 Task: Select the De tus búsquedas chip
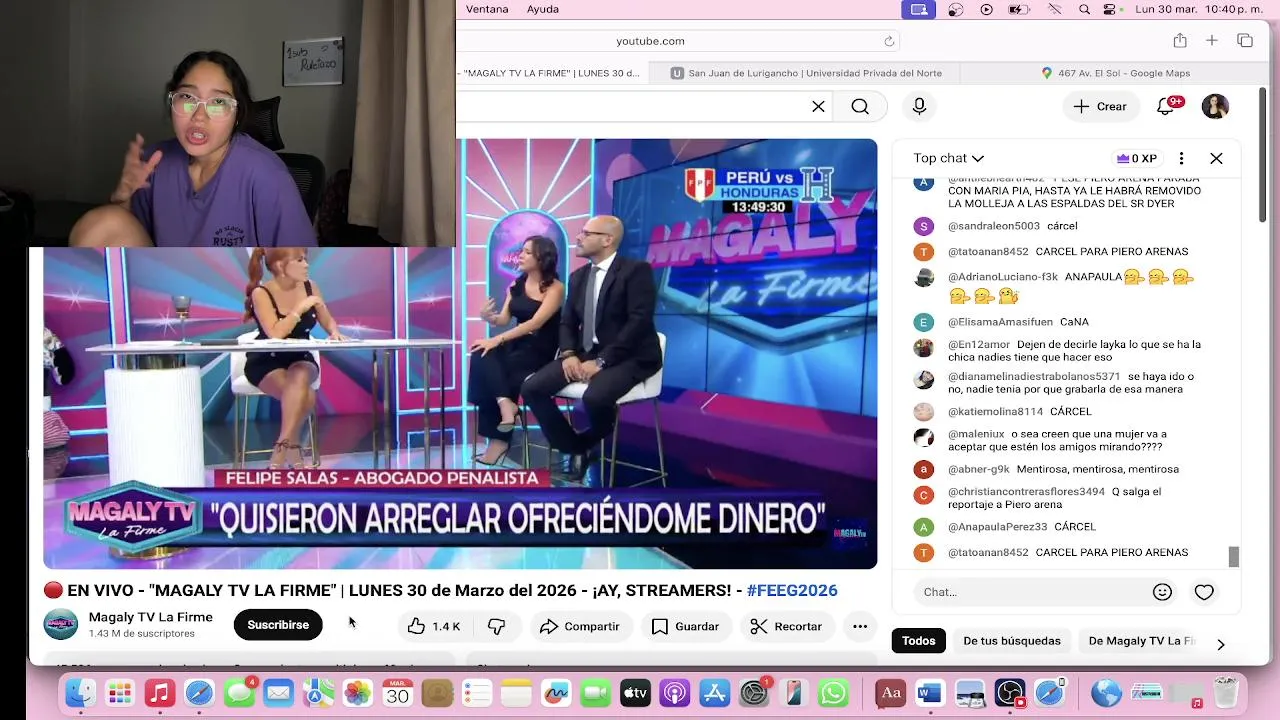coord(1012,641)
